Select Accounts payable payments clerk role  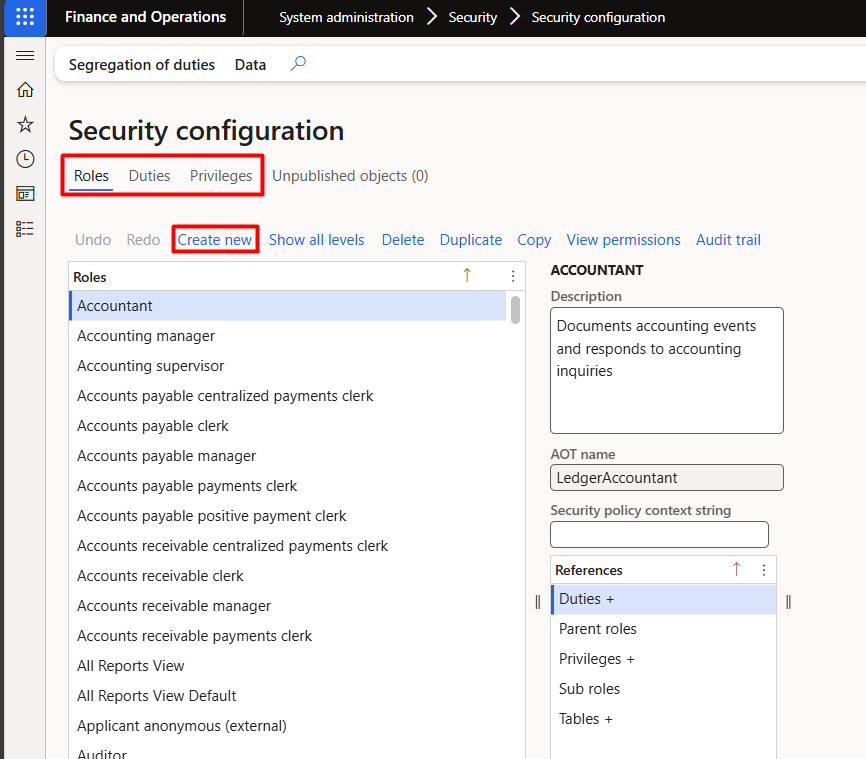pyautogui.click(x=288, y=486)
